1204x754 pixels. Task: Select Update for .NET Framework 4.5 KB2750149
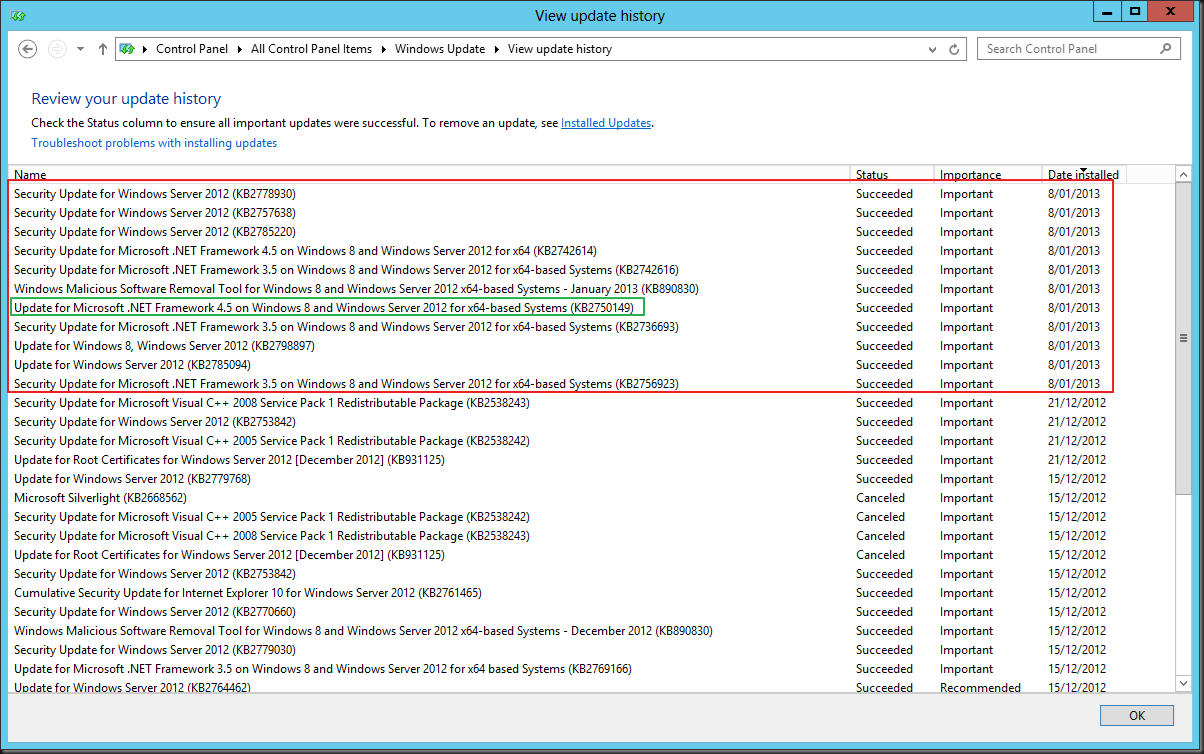pos(590,308)
